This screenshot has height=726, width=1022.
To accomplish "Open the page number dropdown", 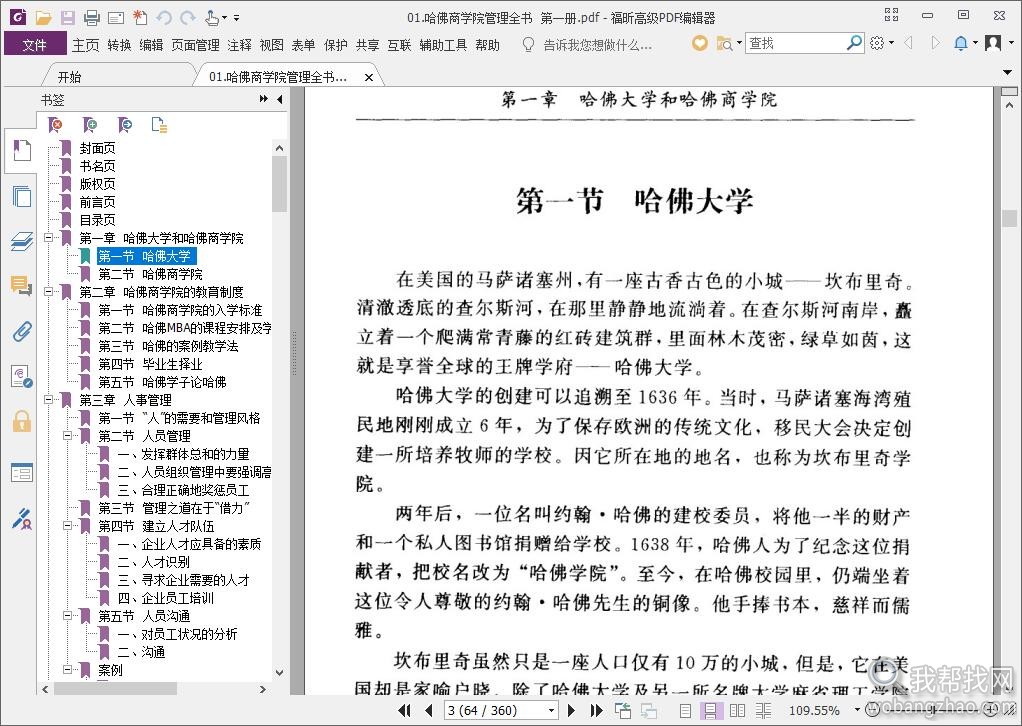I will pos(551,710).
